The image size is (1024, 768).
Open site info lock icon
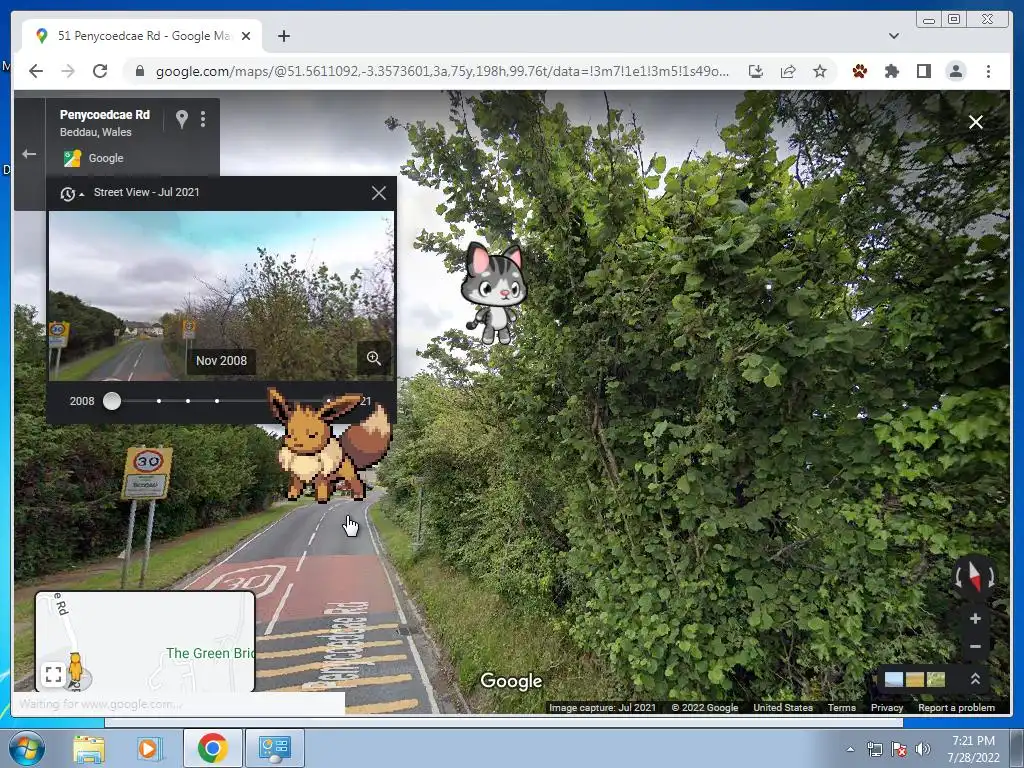point(139,71)
